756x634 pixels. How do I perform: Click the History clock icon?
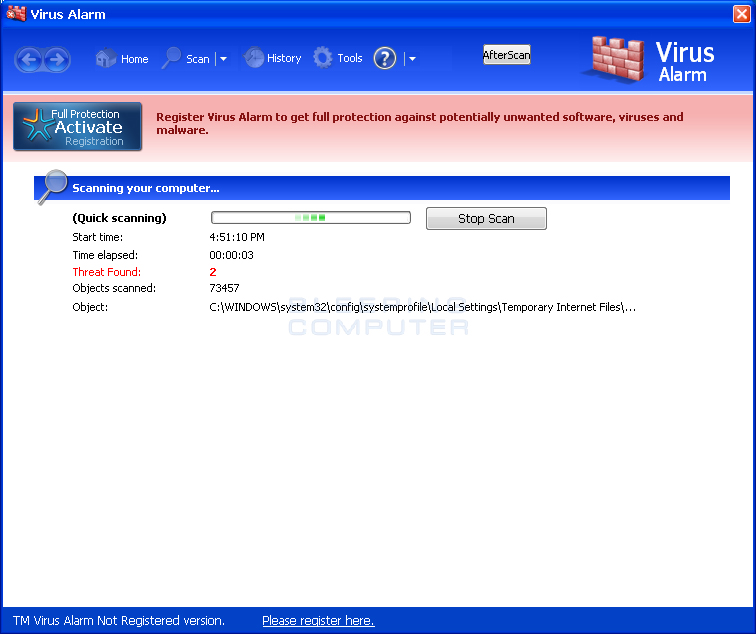click(254, 58)
